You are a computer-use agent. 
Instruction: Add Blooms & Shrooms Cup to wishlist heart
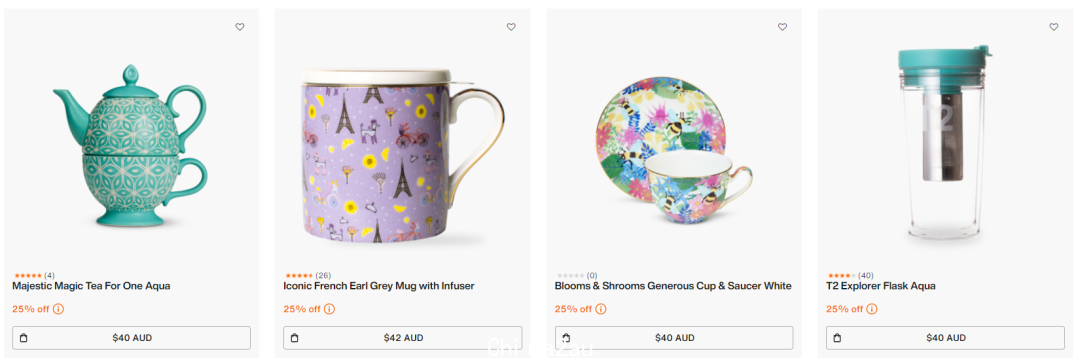(x=782, y=27)
